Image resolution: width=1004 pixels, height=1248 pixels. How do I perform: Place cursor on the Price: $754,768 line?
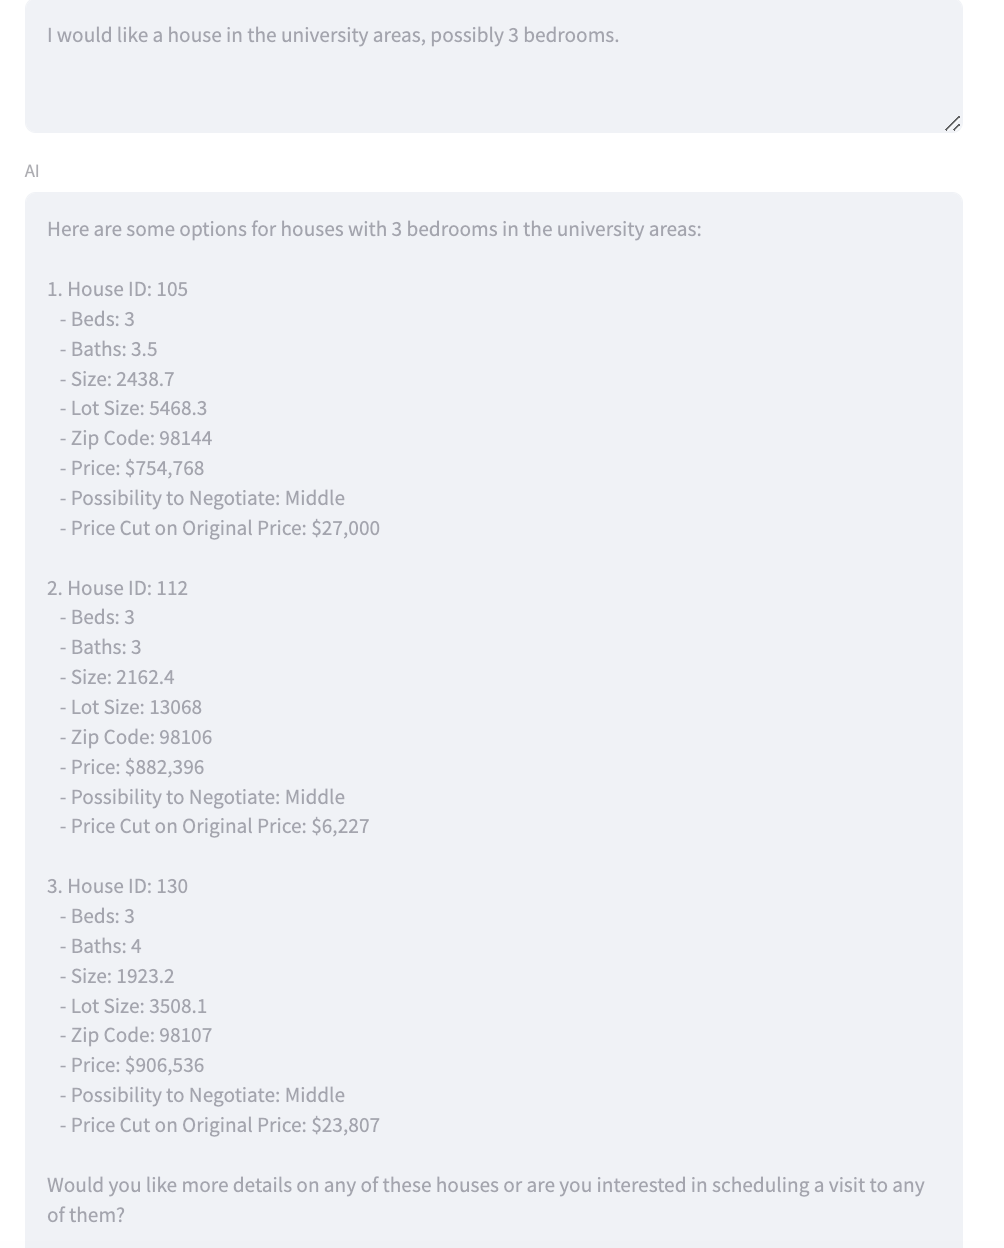(x=131, y=468)
